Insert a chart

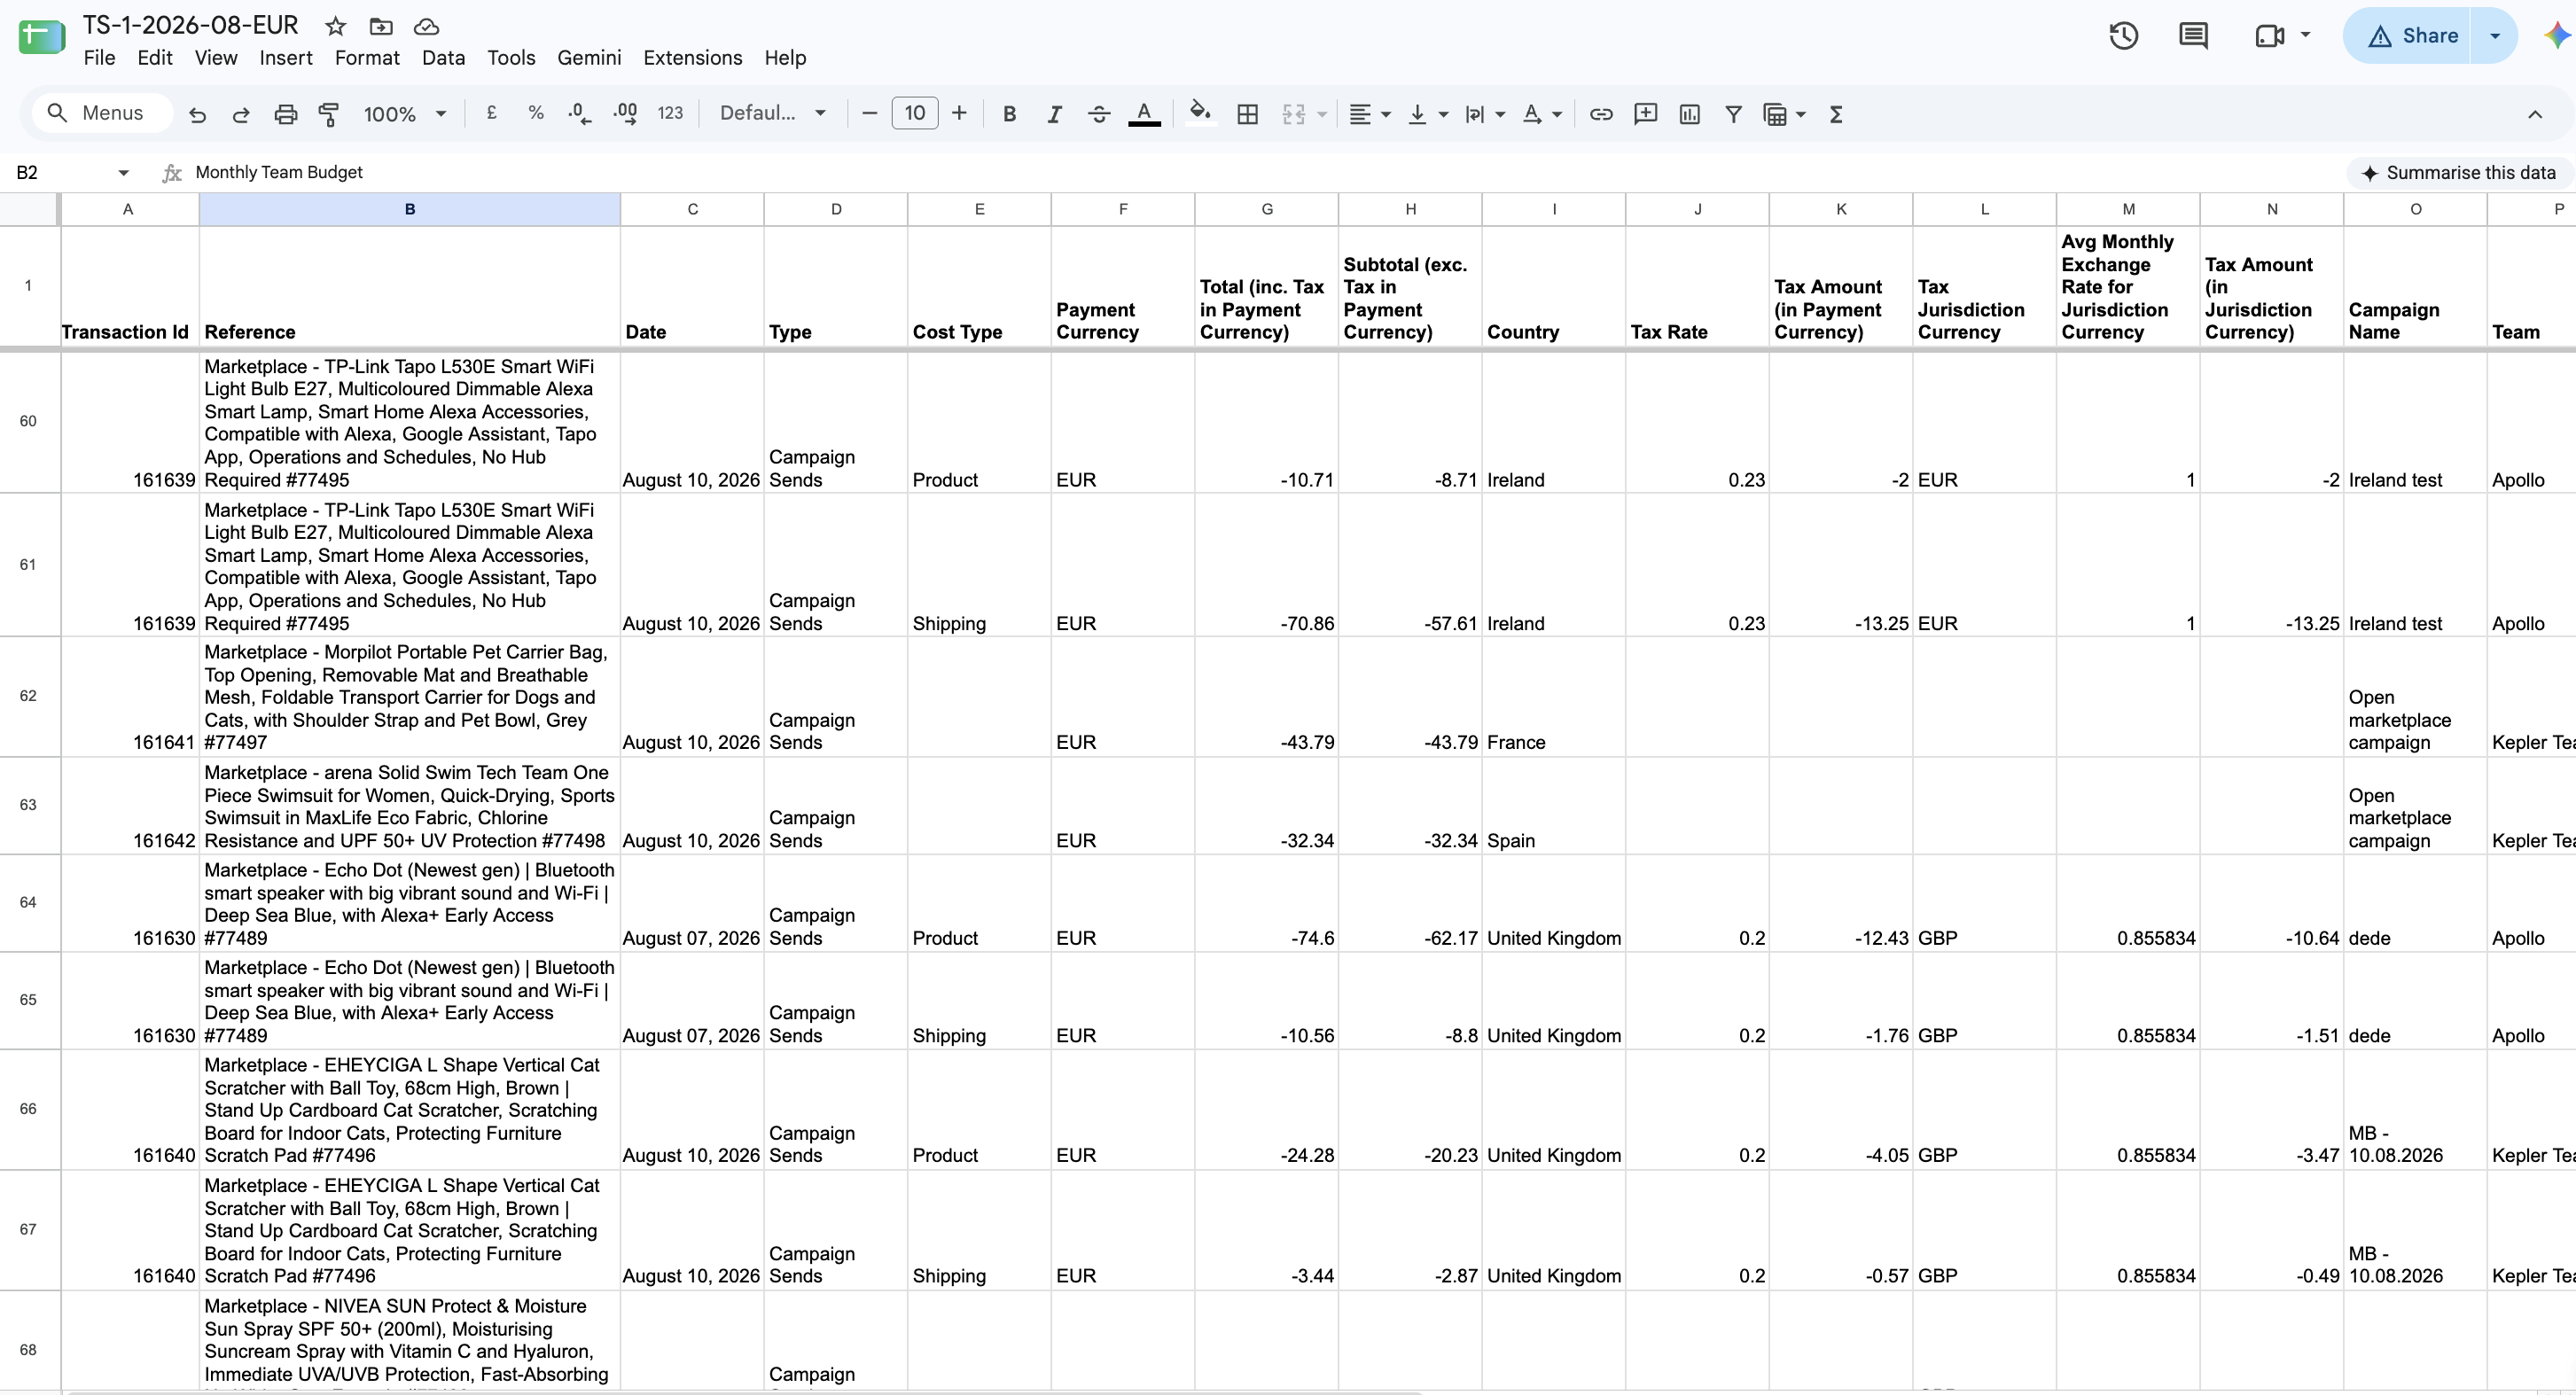pyautogui.click(x=1690, y=114)
